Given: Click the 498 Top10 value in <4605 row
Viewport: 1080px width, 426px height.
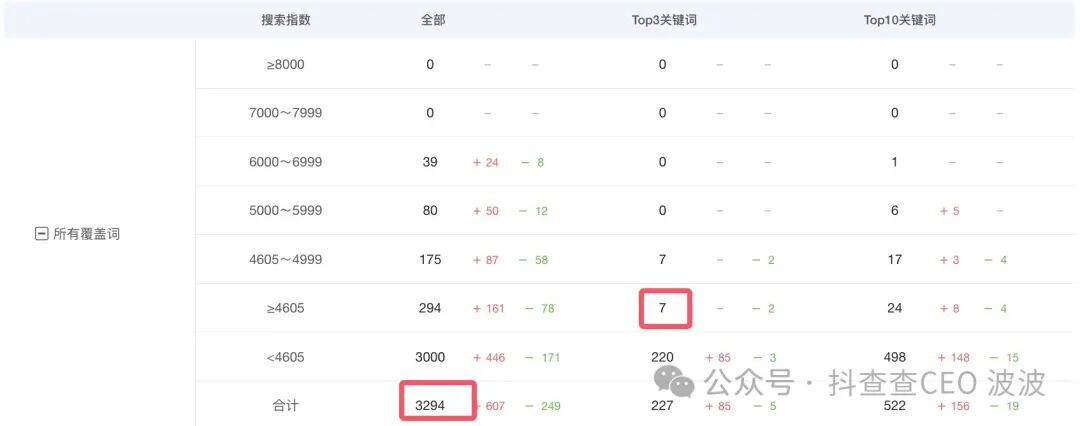Looking at the screenshot, I should pyautogui.click(x=895, y=357).
